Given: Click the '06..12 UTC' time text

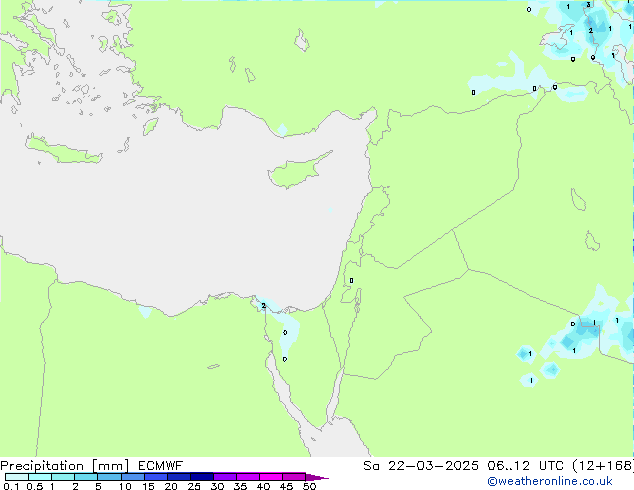Looking at the screenshot, I should 525,466.
